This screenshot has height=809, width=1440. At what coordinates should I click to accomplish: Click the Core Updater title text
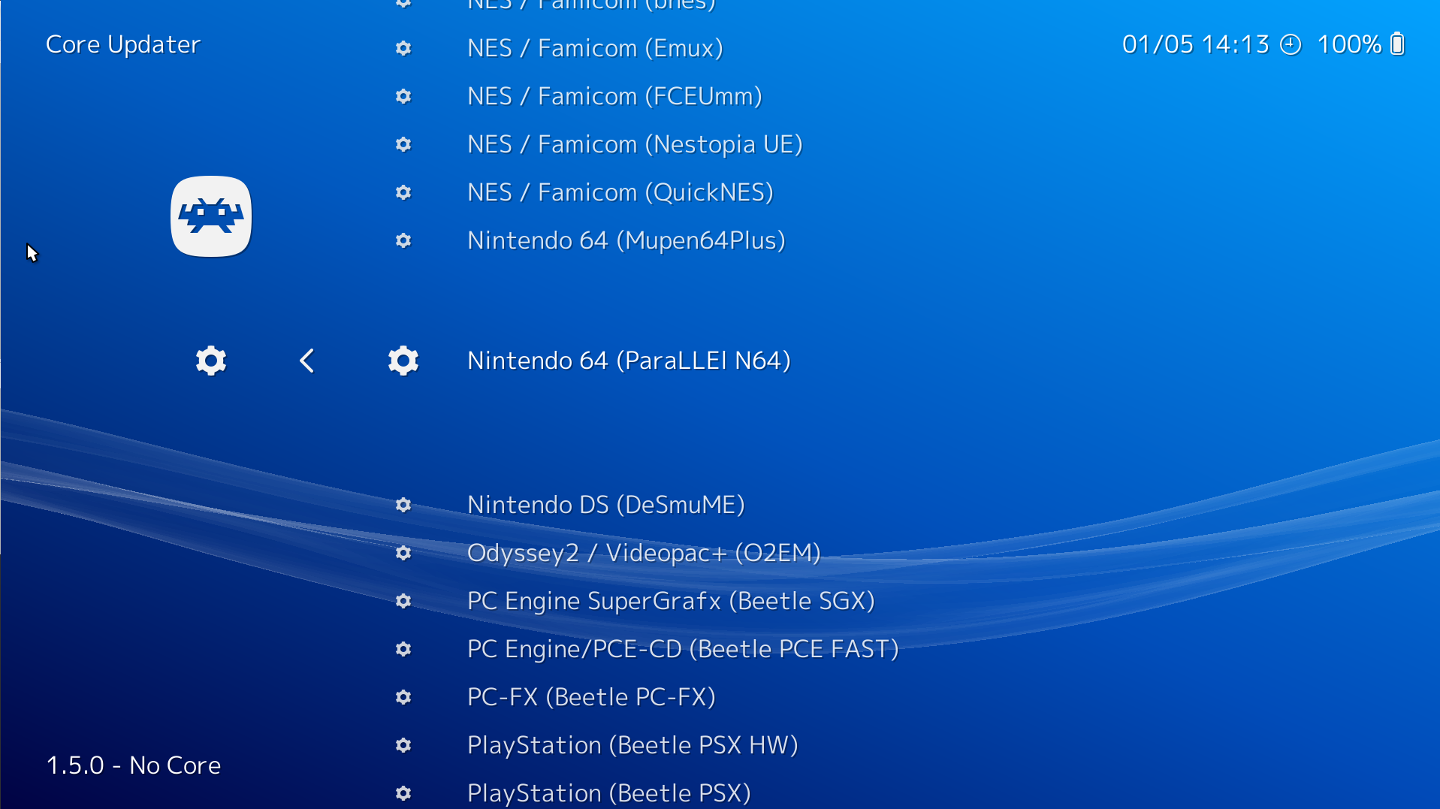pos(123,45)
